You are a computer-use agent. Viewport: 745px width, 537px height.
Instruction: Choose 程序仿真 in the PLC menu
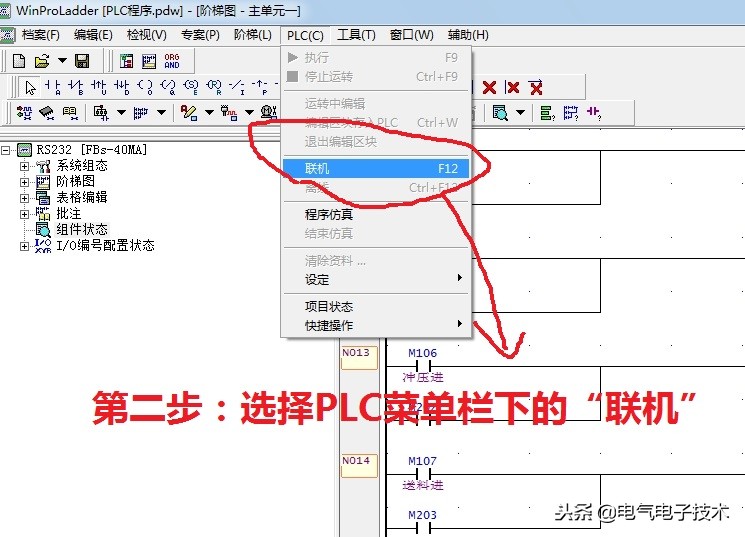pos(376,214)
